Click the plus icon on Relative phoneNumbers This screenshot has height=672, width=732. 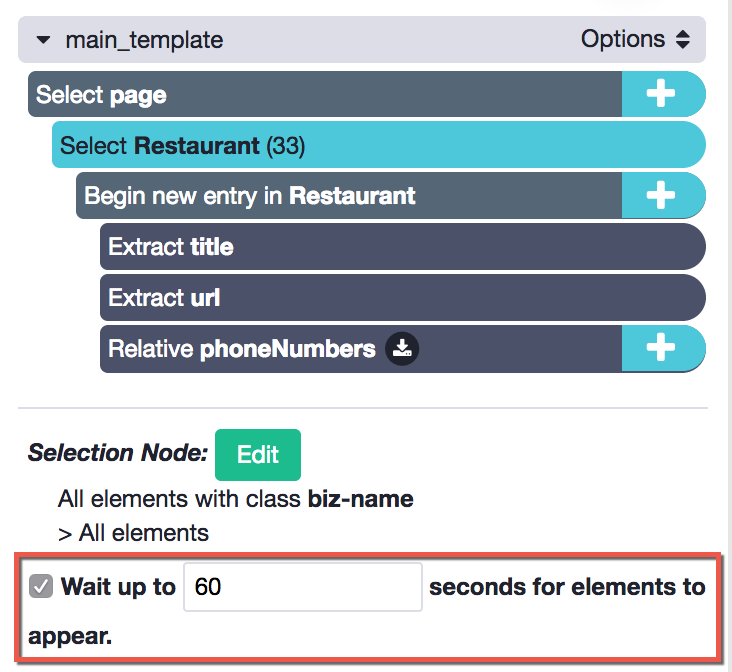[662, 348]
